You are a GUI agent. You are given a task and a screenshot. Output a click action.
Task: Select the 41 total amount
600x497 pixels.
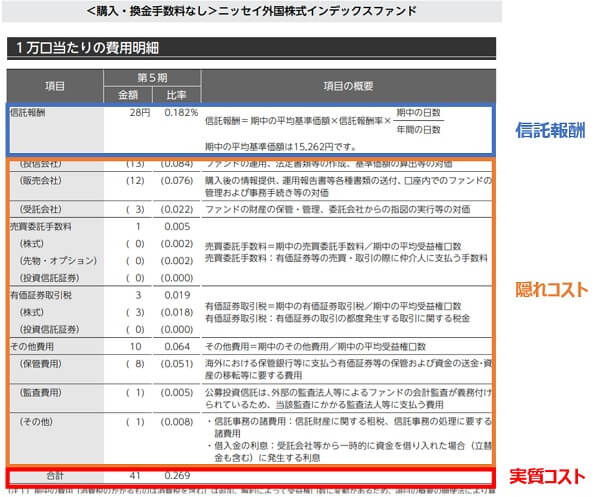[135, 476]
